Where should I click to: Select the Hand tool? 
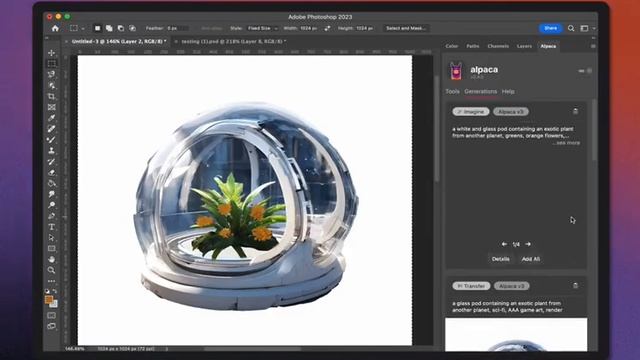tap(51, 260)
